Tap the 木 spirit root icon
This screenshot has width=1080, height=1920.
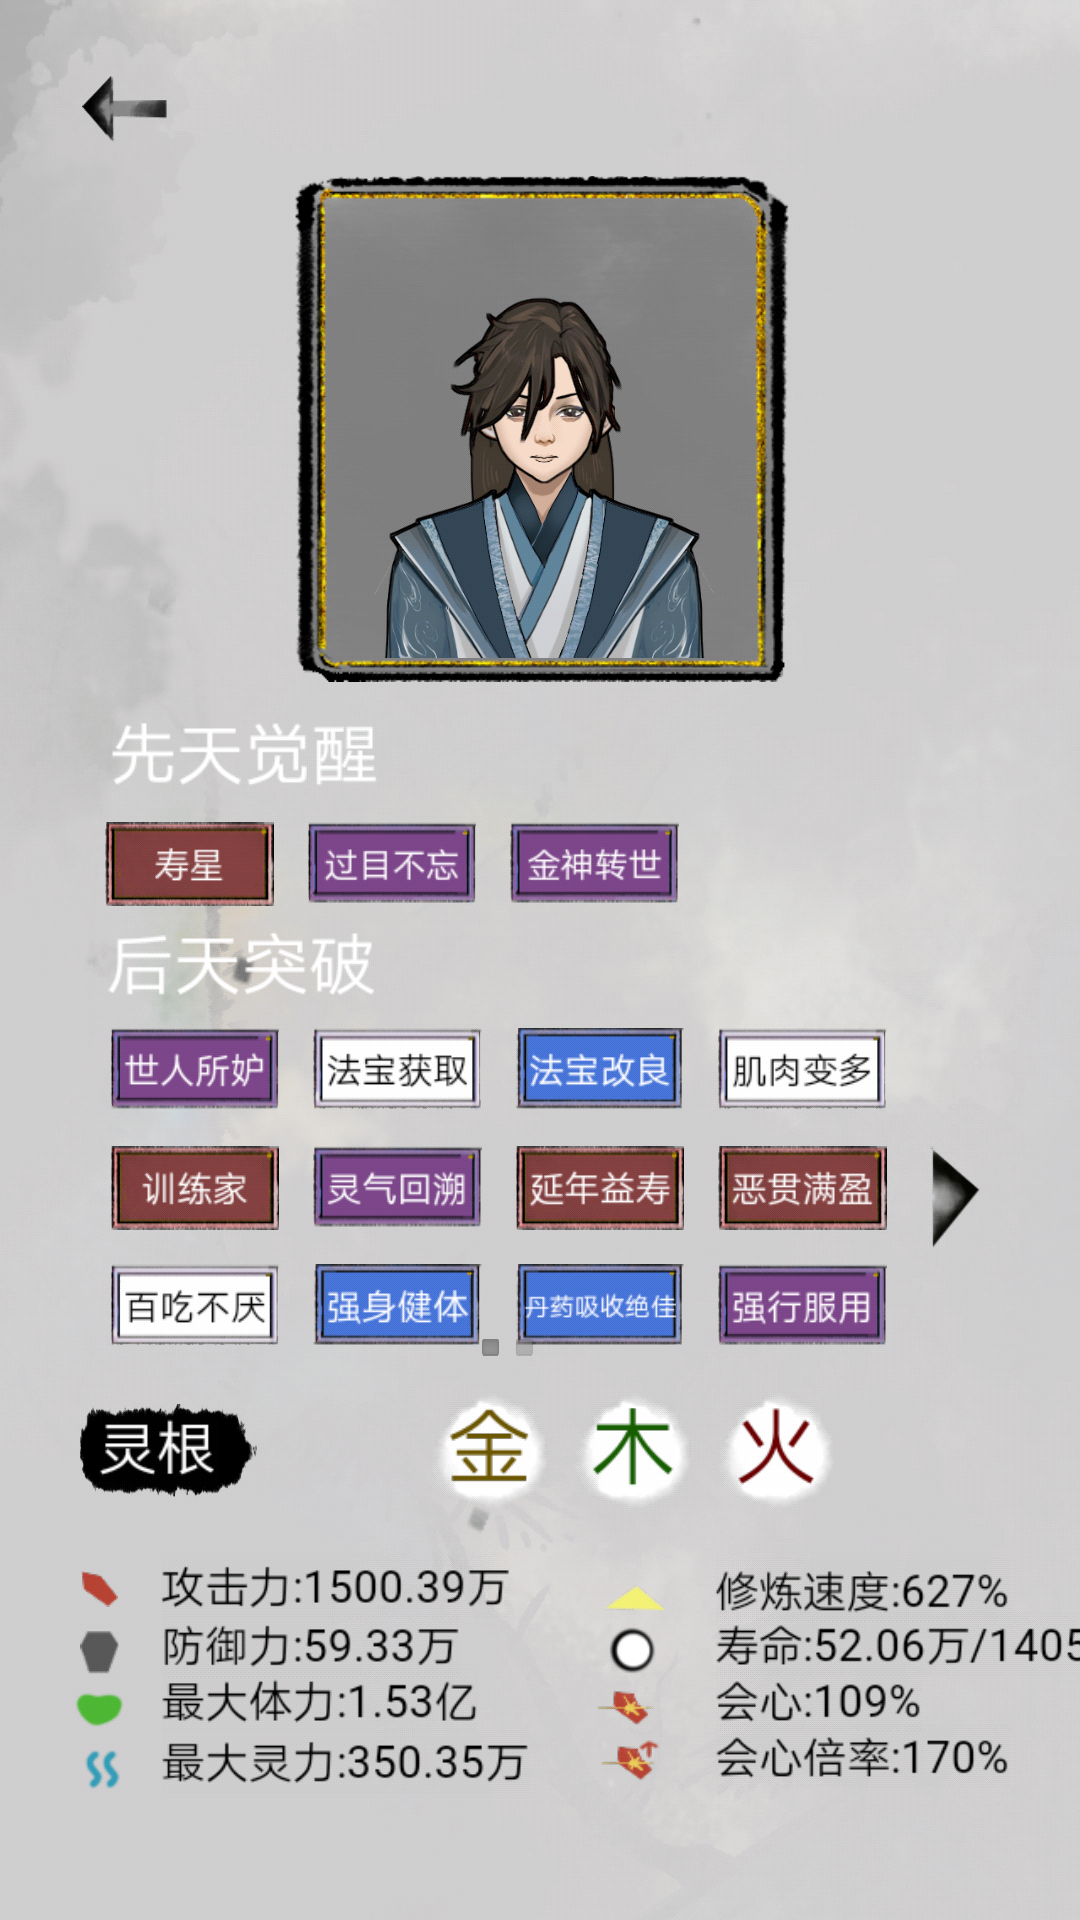(632, 1448)
